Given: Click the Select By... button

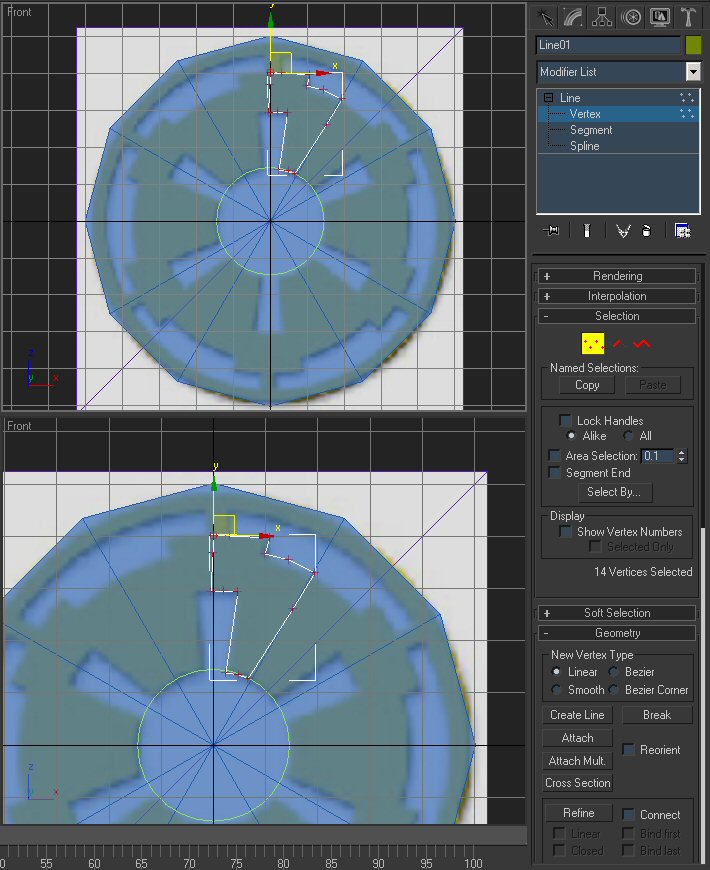Looking at the screenshot, I should [x=613, y=492].
